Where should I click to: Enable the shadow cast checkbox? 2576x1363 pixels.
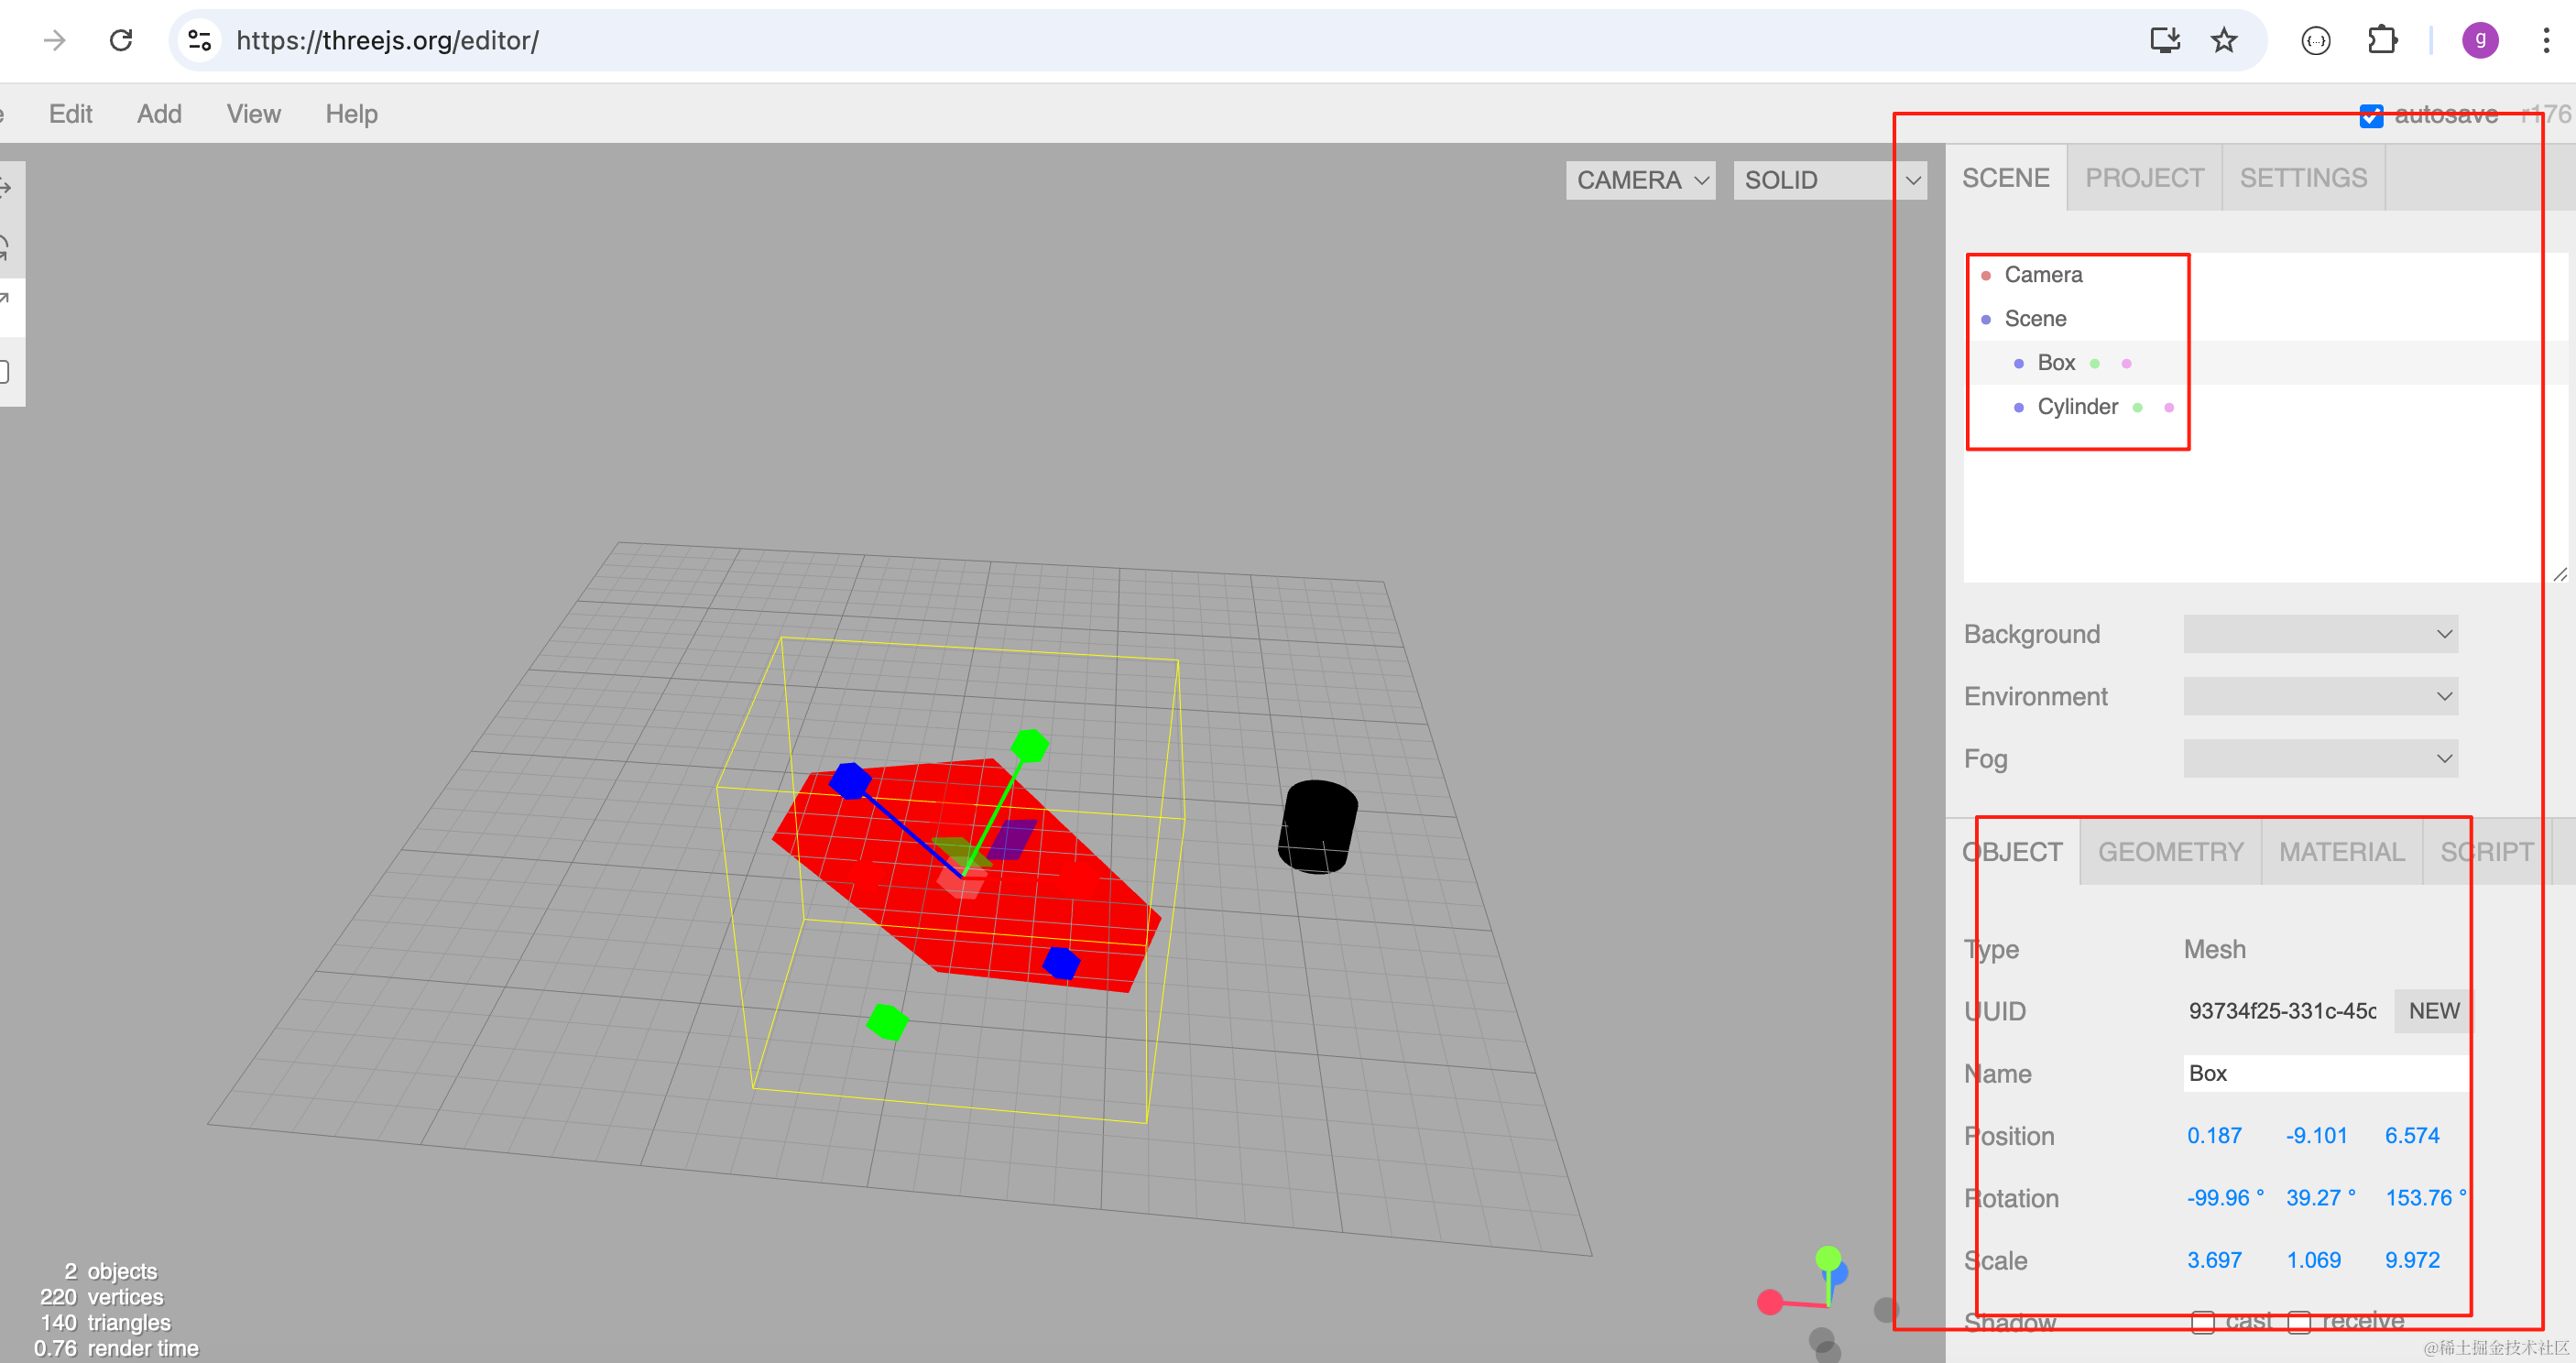pyautogui.click(x=2203, y=1321)
